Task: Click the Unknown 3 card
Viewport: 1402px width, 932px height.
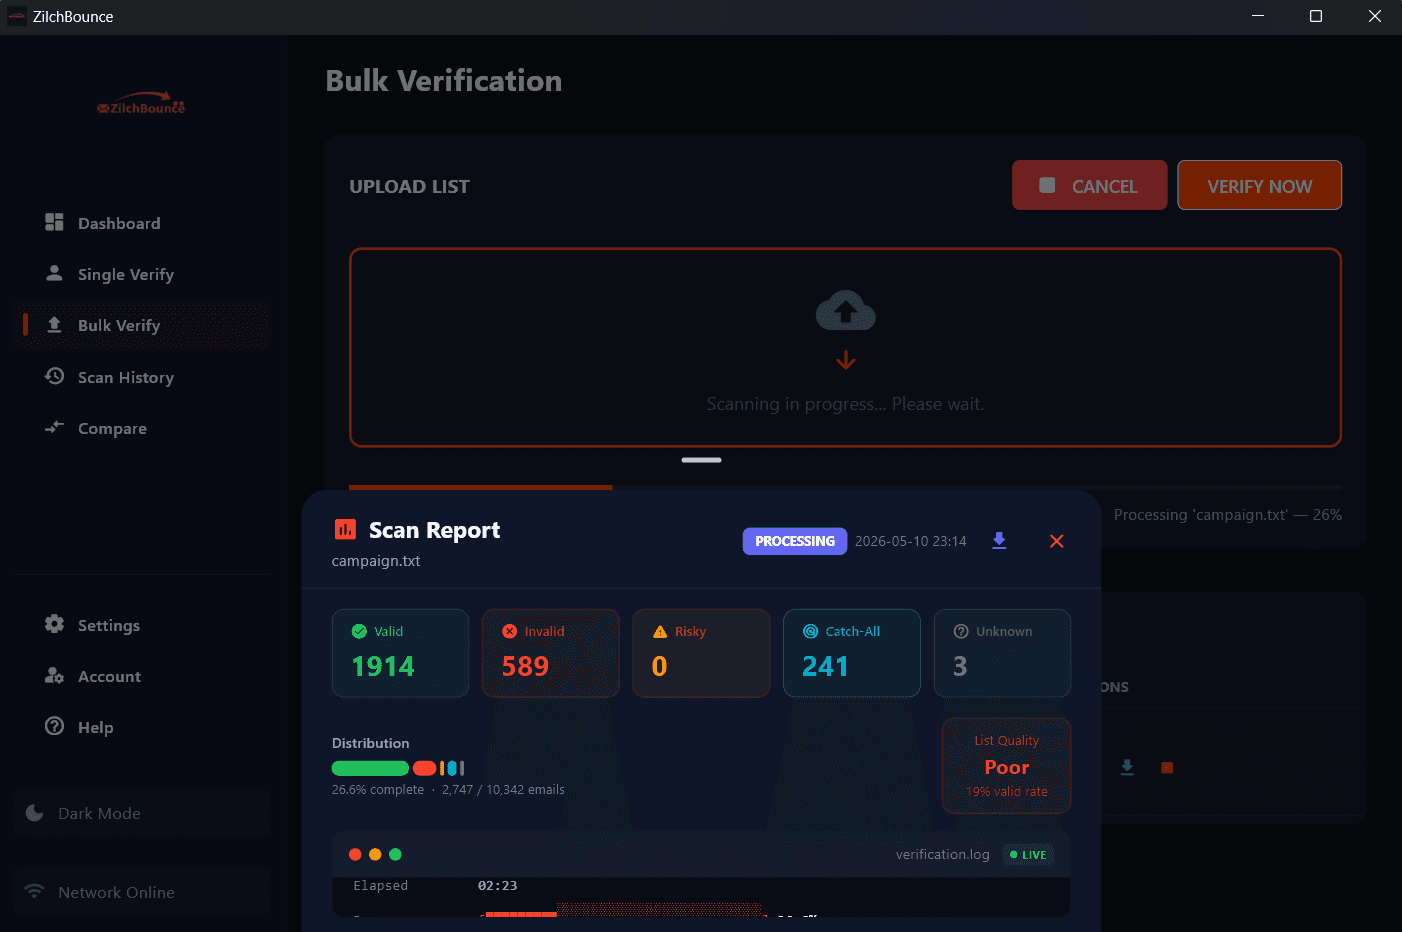Action: pyautogui.click(x=1002, y=653)
